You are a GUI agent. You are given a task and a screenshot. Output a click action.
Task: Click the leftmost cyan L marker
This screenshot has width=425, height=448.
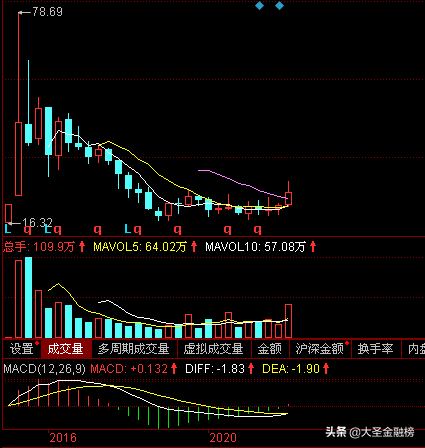8,229
